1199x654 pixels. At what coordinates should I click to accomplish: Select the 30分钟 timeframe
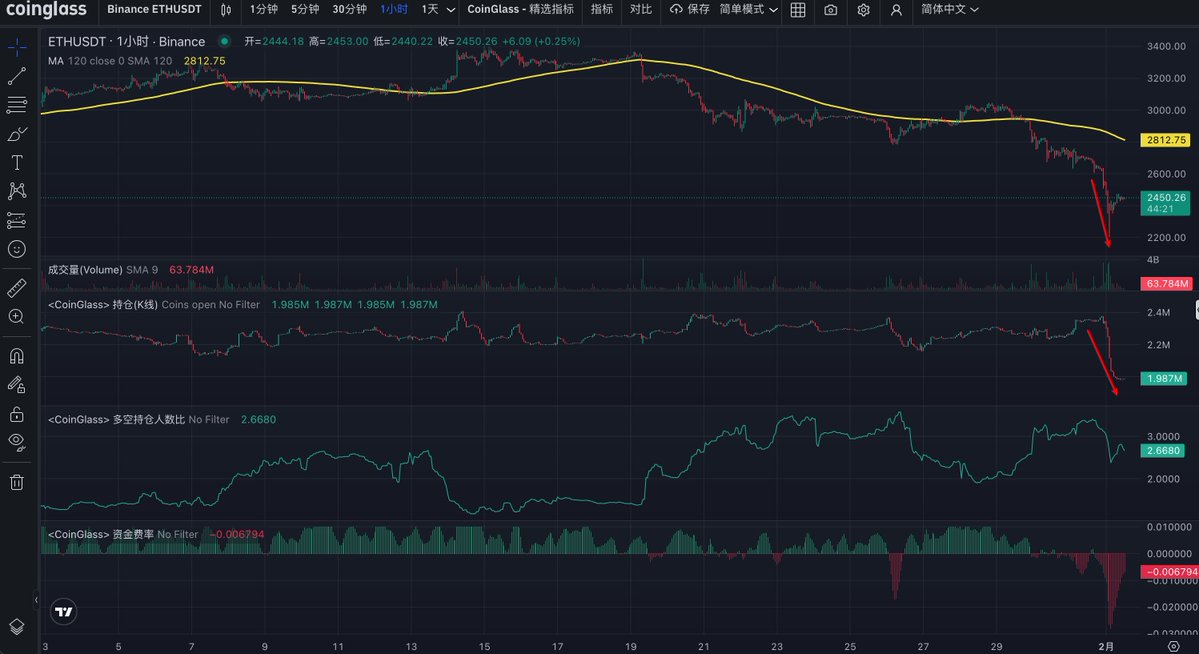click(x=349, y=10)
